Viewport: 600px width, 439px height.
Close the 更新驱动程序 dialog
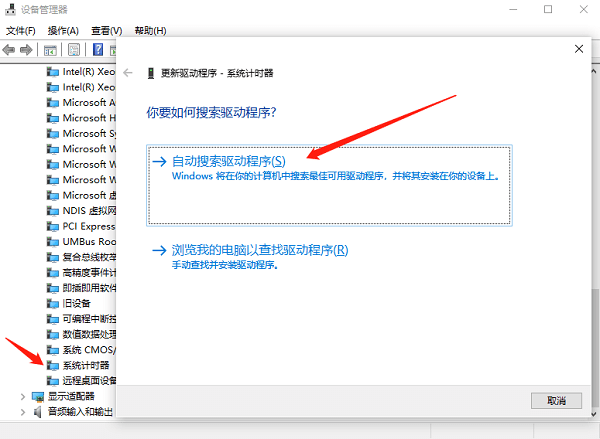click(579, 48)
